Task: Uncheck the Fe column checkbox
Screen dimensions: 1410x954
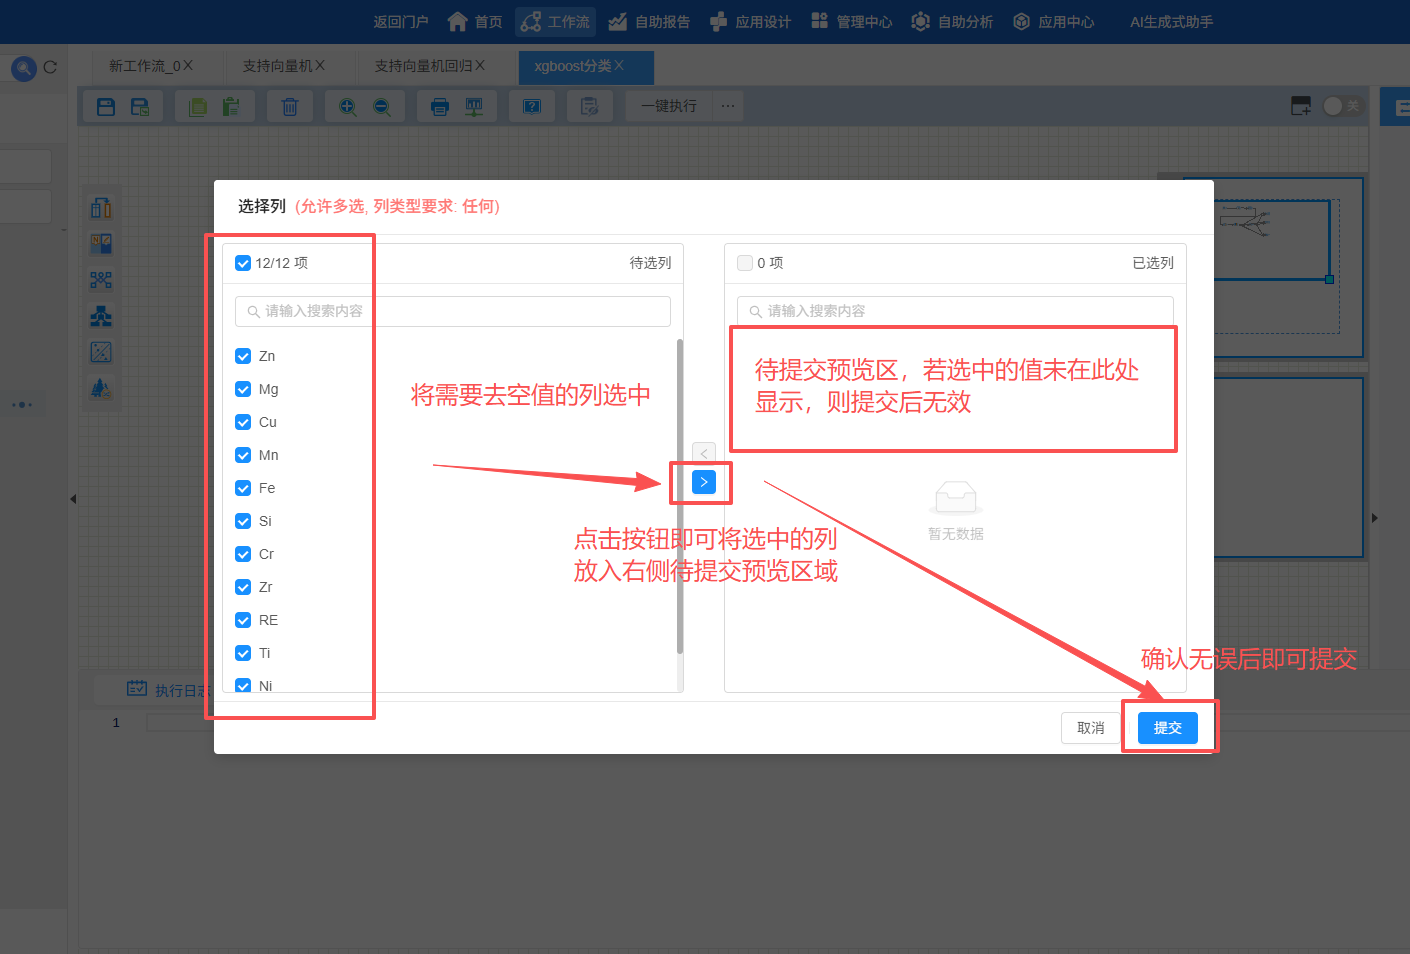Action: tap(243, 488)
